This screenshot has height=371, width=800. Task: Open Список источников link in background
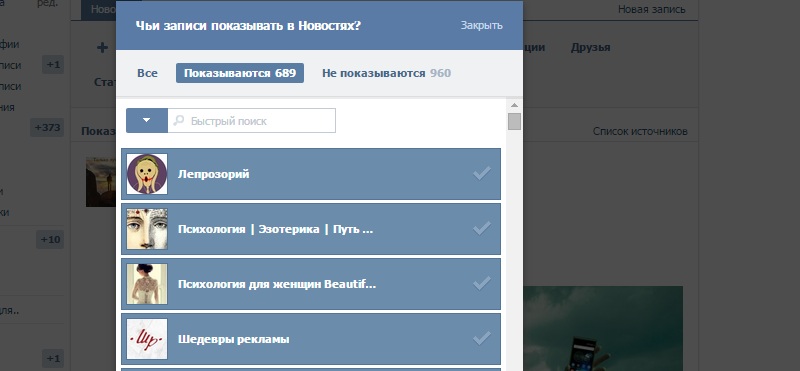coord(640,132)
